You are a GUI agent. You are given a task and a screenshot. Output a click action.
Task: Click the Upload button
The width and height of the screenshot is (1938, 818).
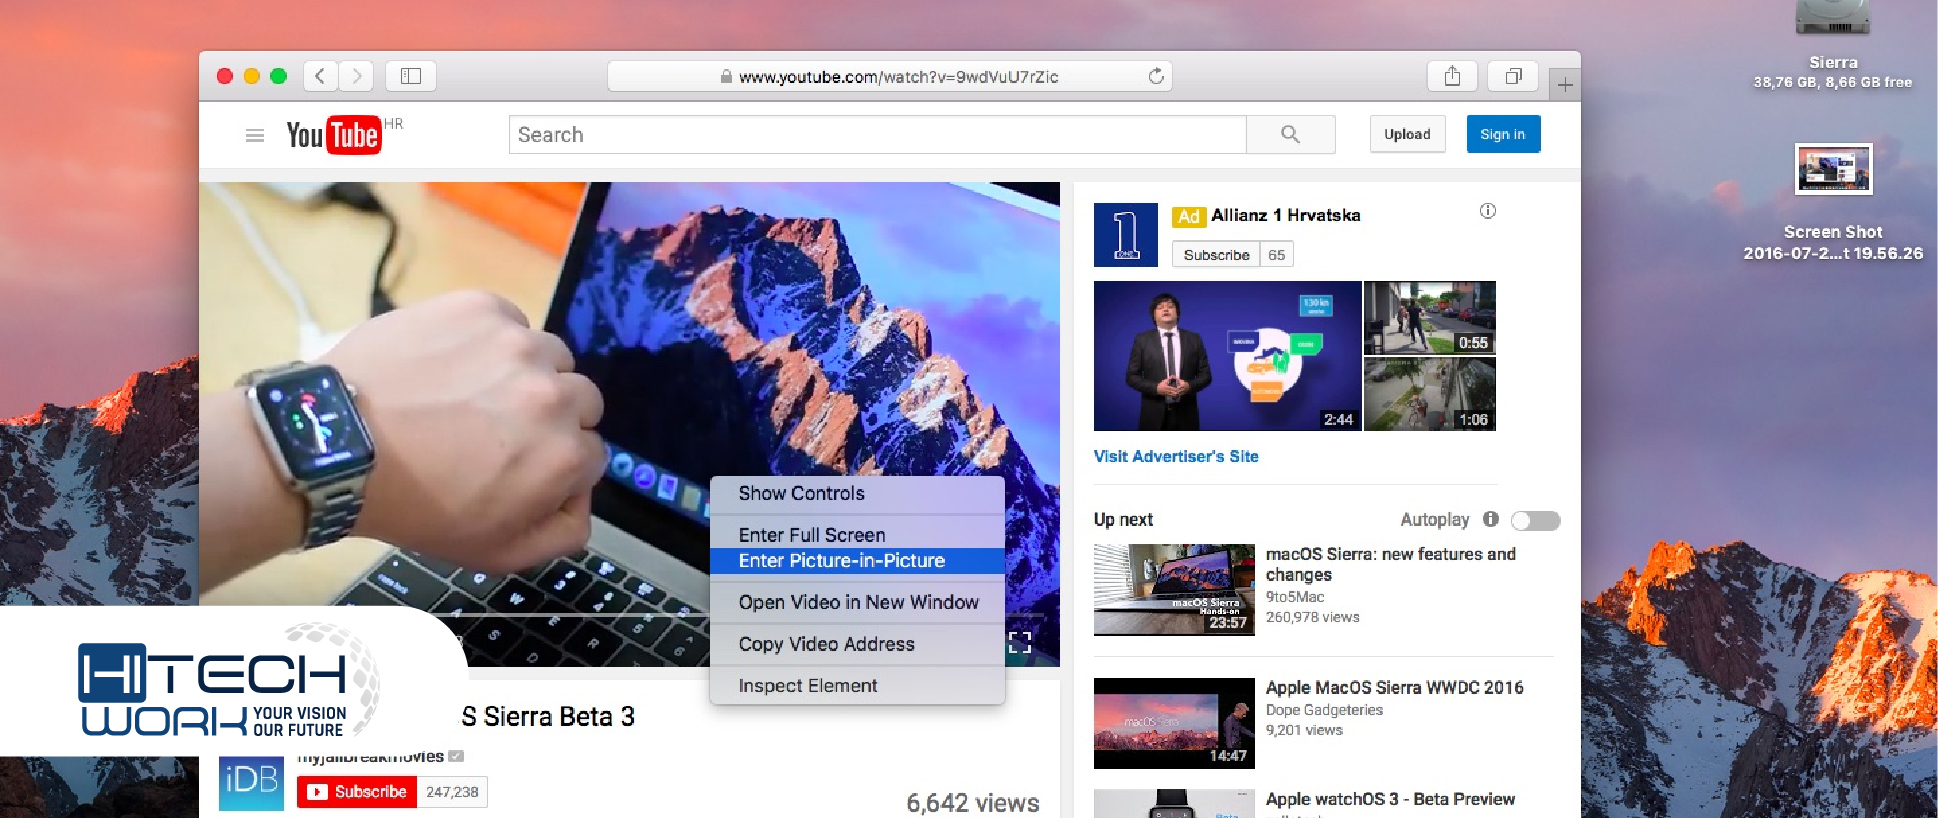pyautogui.click(x=1407, y=134)
